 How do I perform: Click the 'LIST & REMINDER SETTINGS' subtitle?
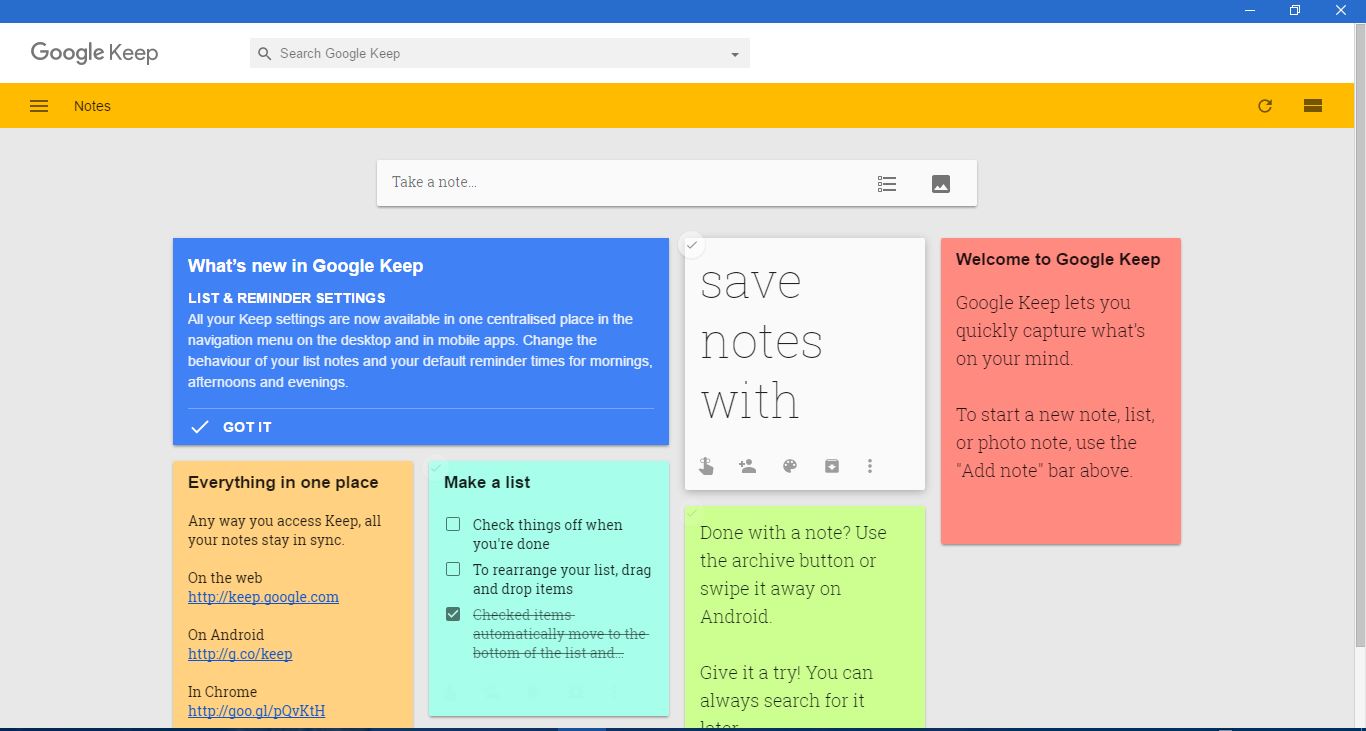[x=287, y=298]
